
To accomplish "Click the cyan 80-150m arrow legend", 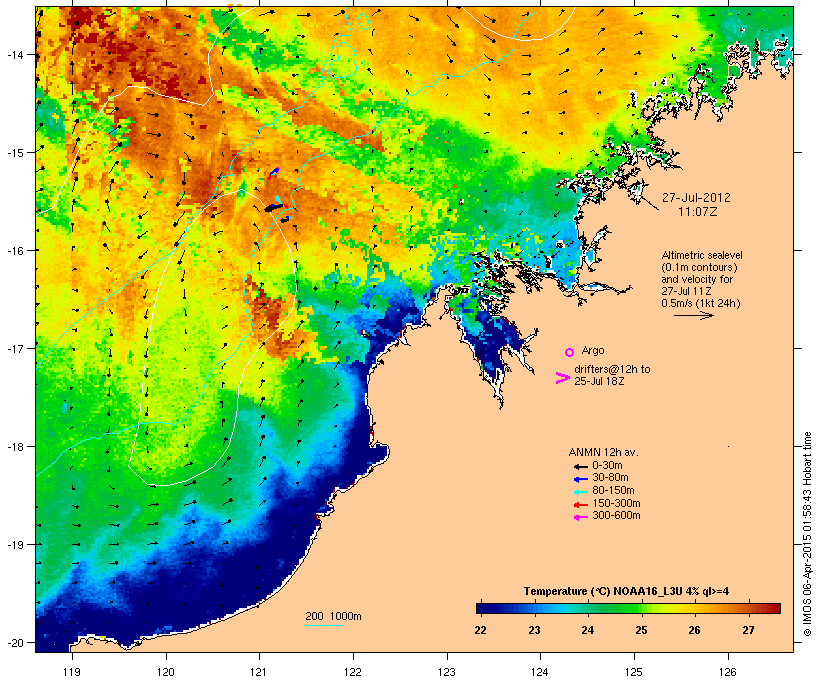I will click(580, 492).
